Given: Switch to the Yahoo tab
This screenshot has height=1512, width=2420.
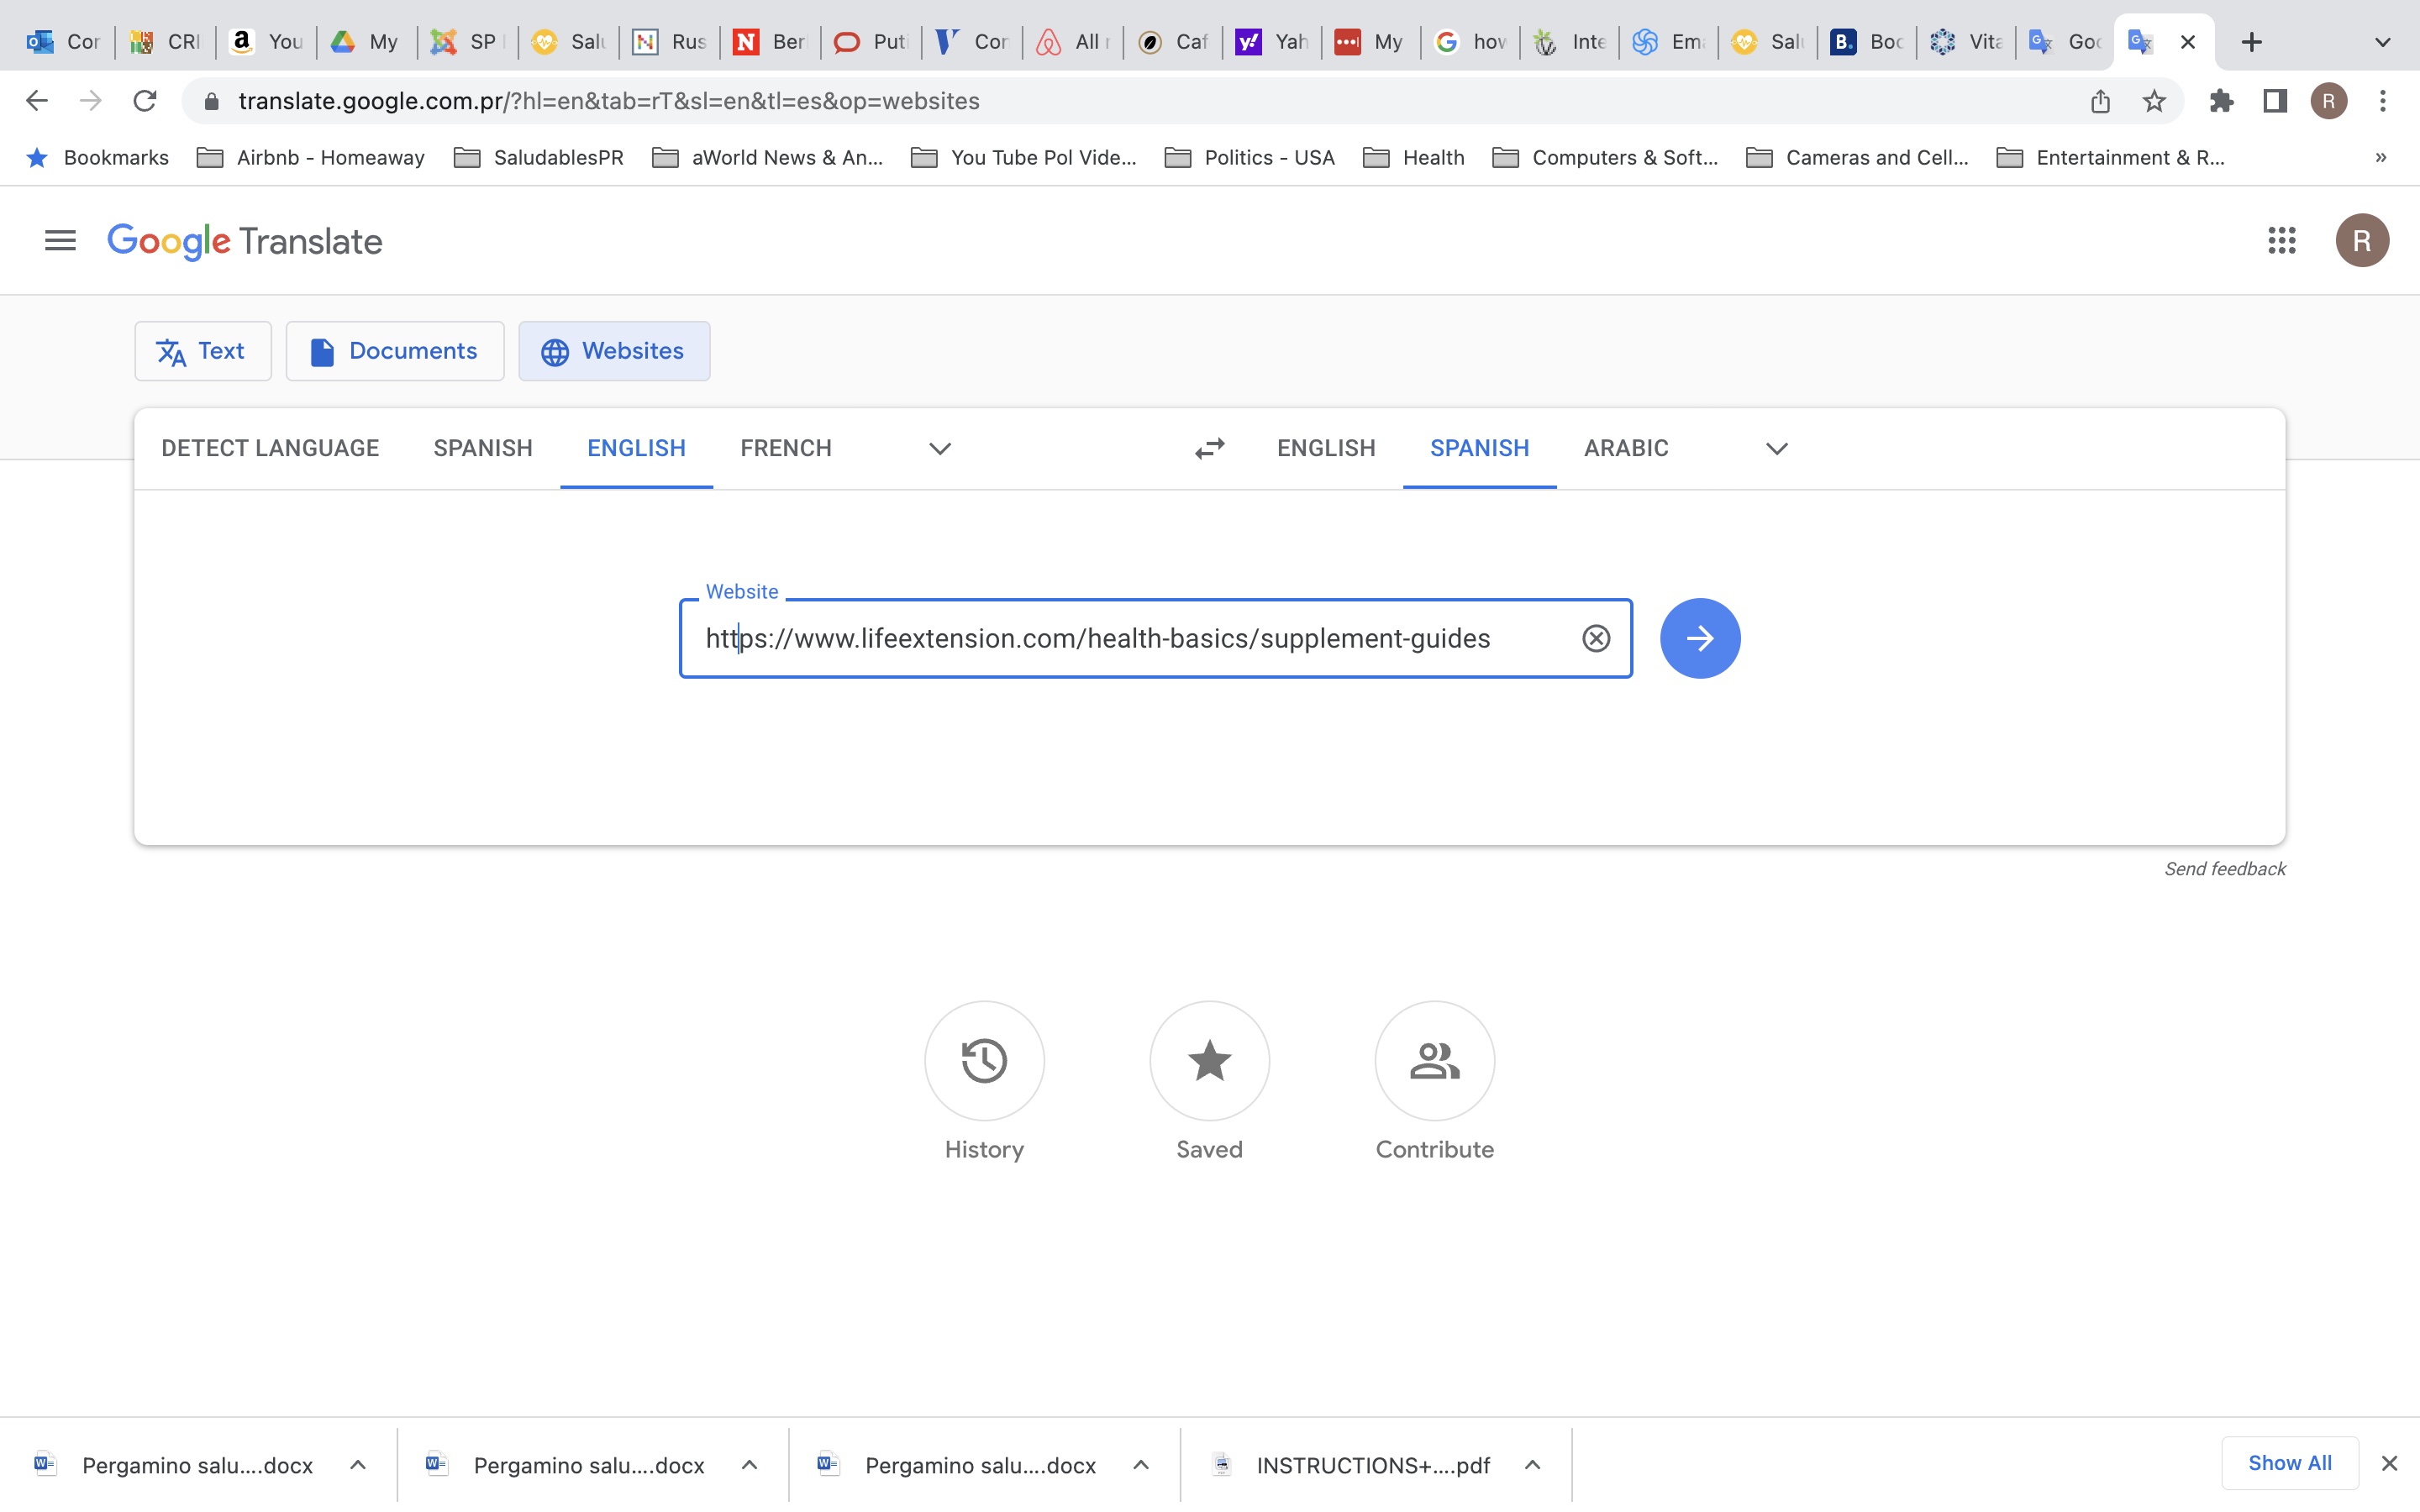Looking at the screenshot, I should pos(1272,42).
